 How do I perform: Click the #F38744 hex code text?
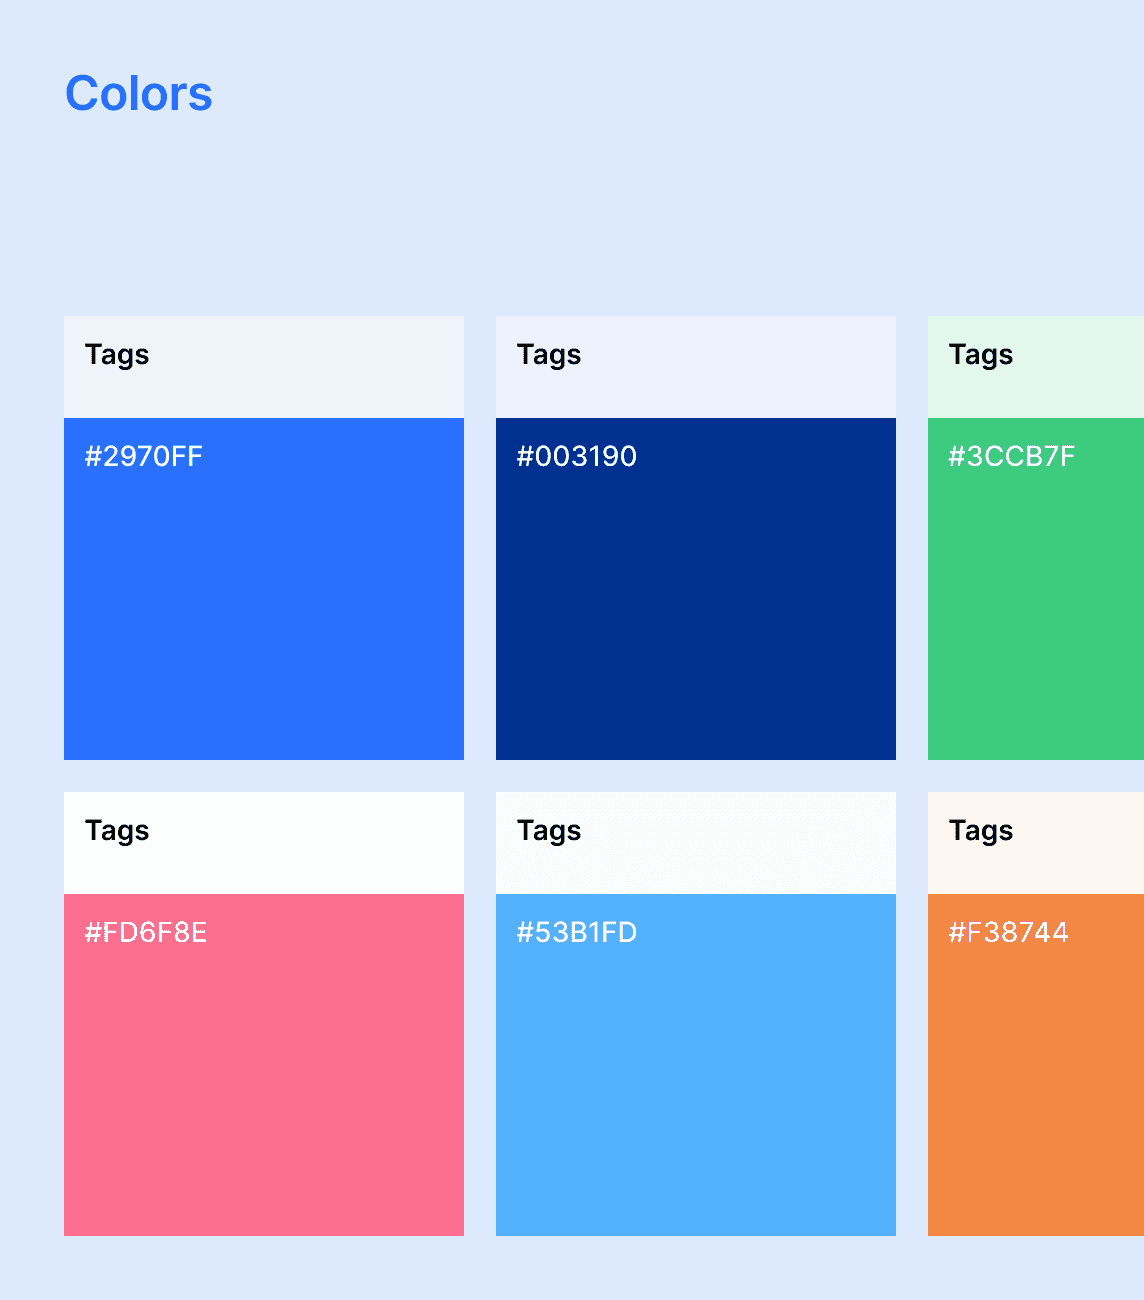(x=1009, y=933)
